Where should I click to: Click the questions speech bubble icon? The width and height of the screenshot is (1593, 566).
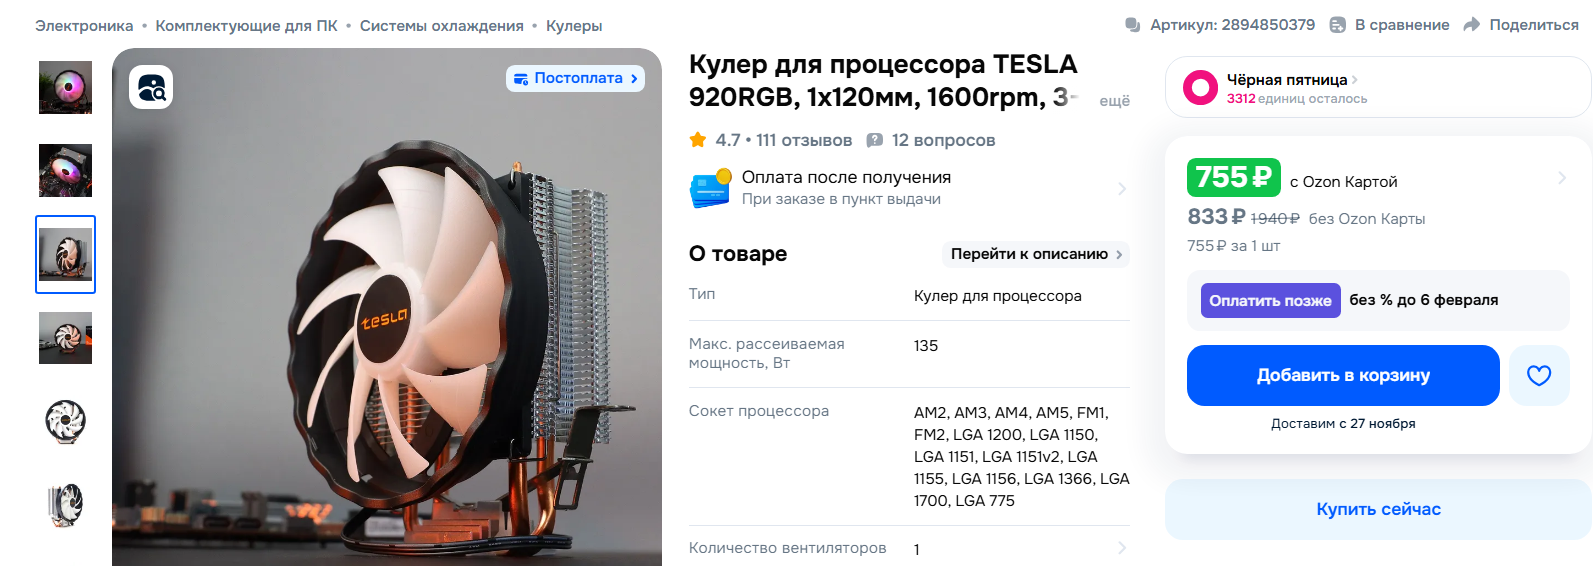click(x=874, y=140)
